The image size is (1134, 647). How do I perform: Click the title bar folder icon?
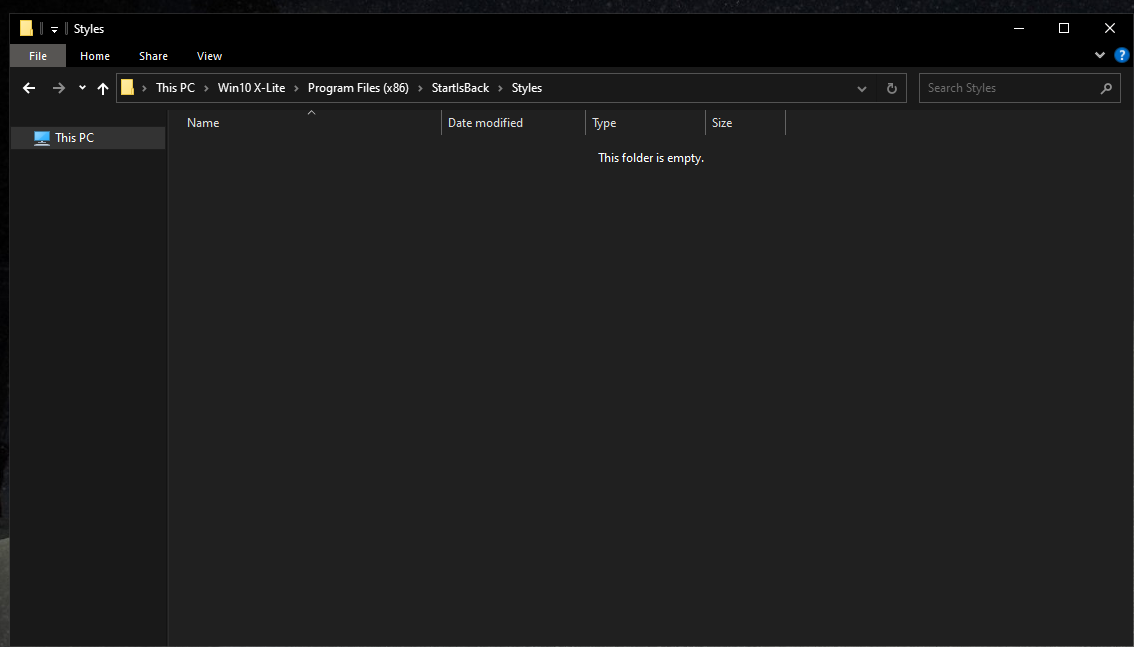point(27,28)
